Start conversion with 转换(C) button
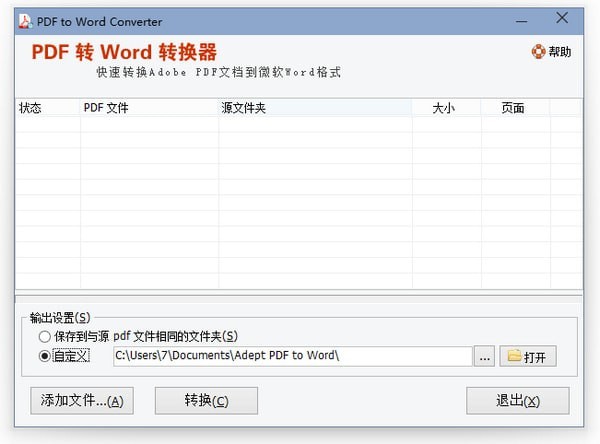The height and width of the screenshot is (444, 600). (x=206, y=401)
